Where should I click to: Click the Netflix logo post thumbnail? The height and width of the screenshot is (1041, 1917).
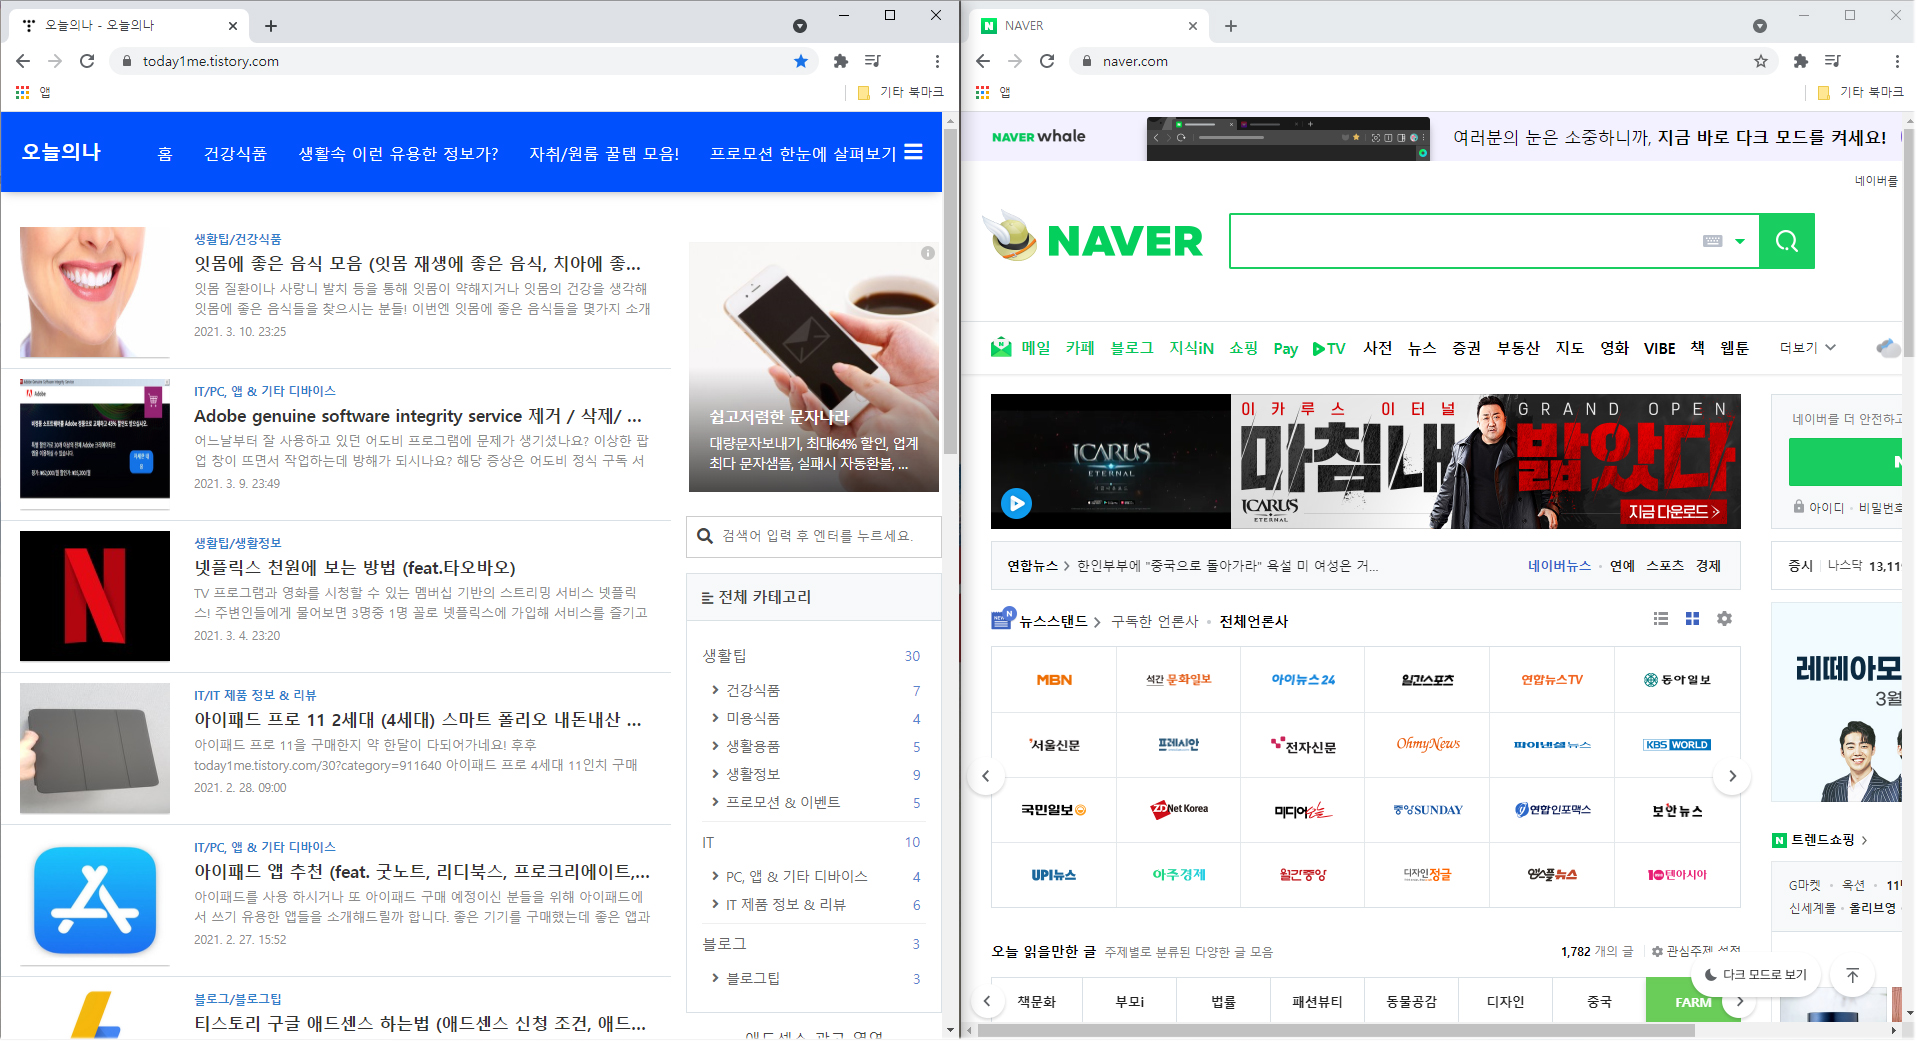pyautogui.click(x=95, y=596)
